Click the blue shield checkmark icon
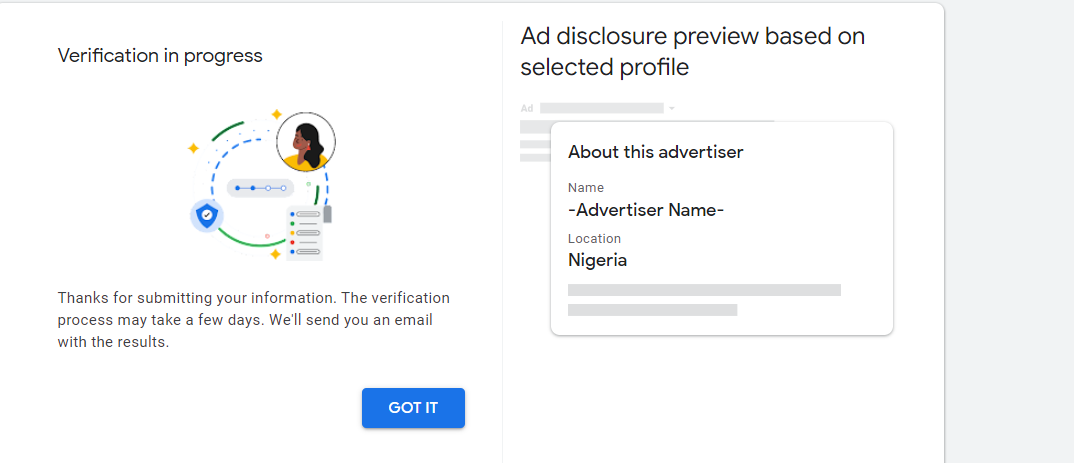1074x463 pixels. click(x=206, y=214)
